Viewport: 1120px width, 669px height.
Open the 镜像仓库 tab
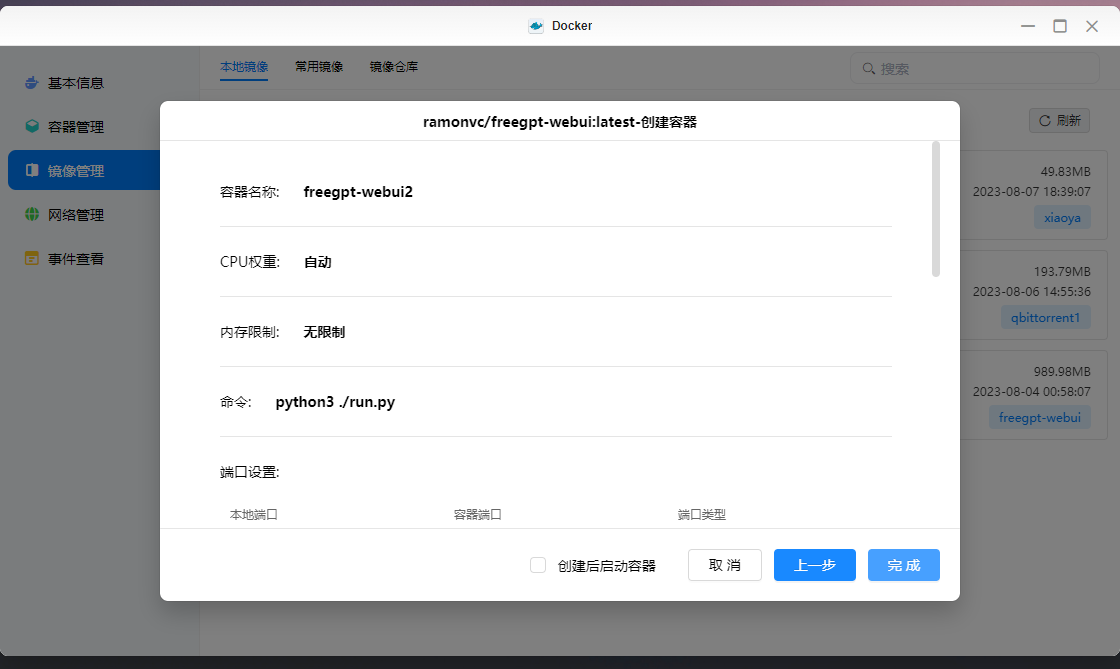394,67
